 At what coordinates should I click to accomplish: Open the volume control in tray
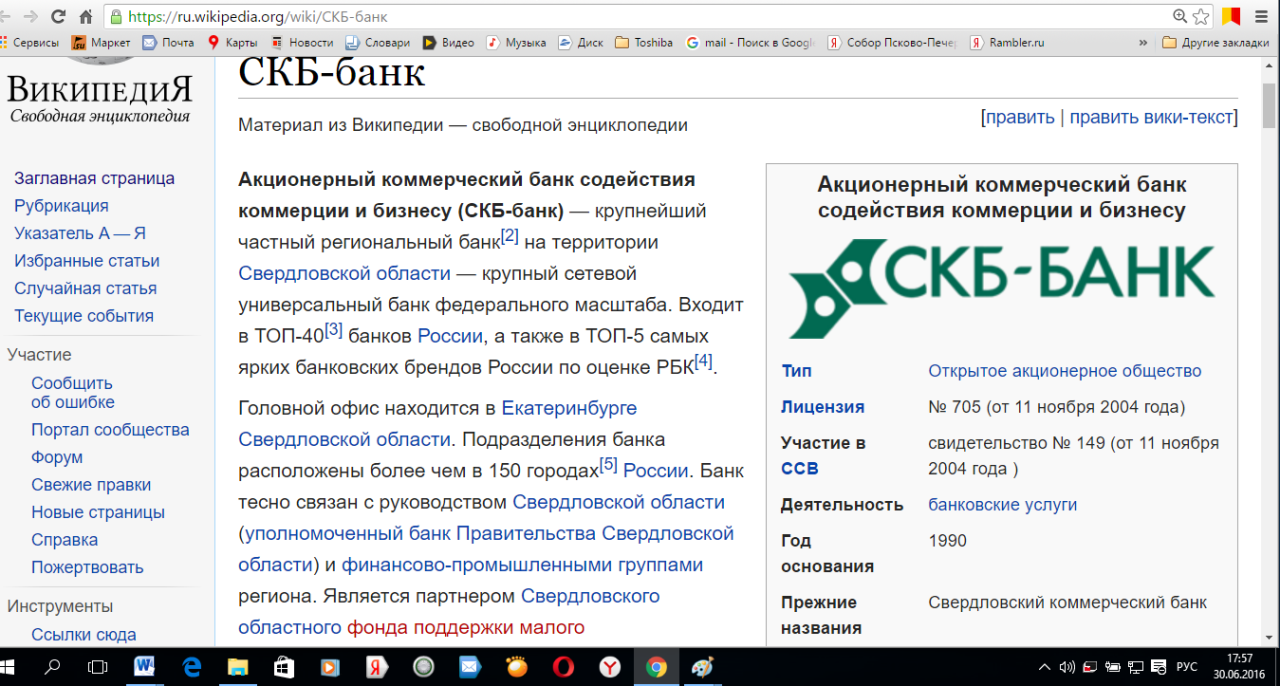(x=1067, y=666)
